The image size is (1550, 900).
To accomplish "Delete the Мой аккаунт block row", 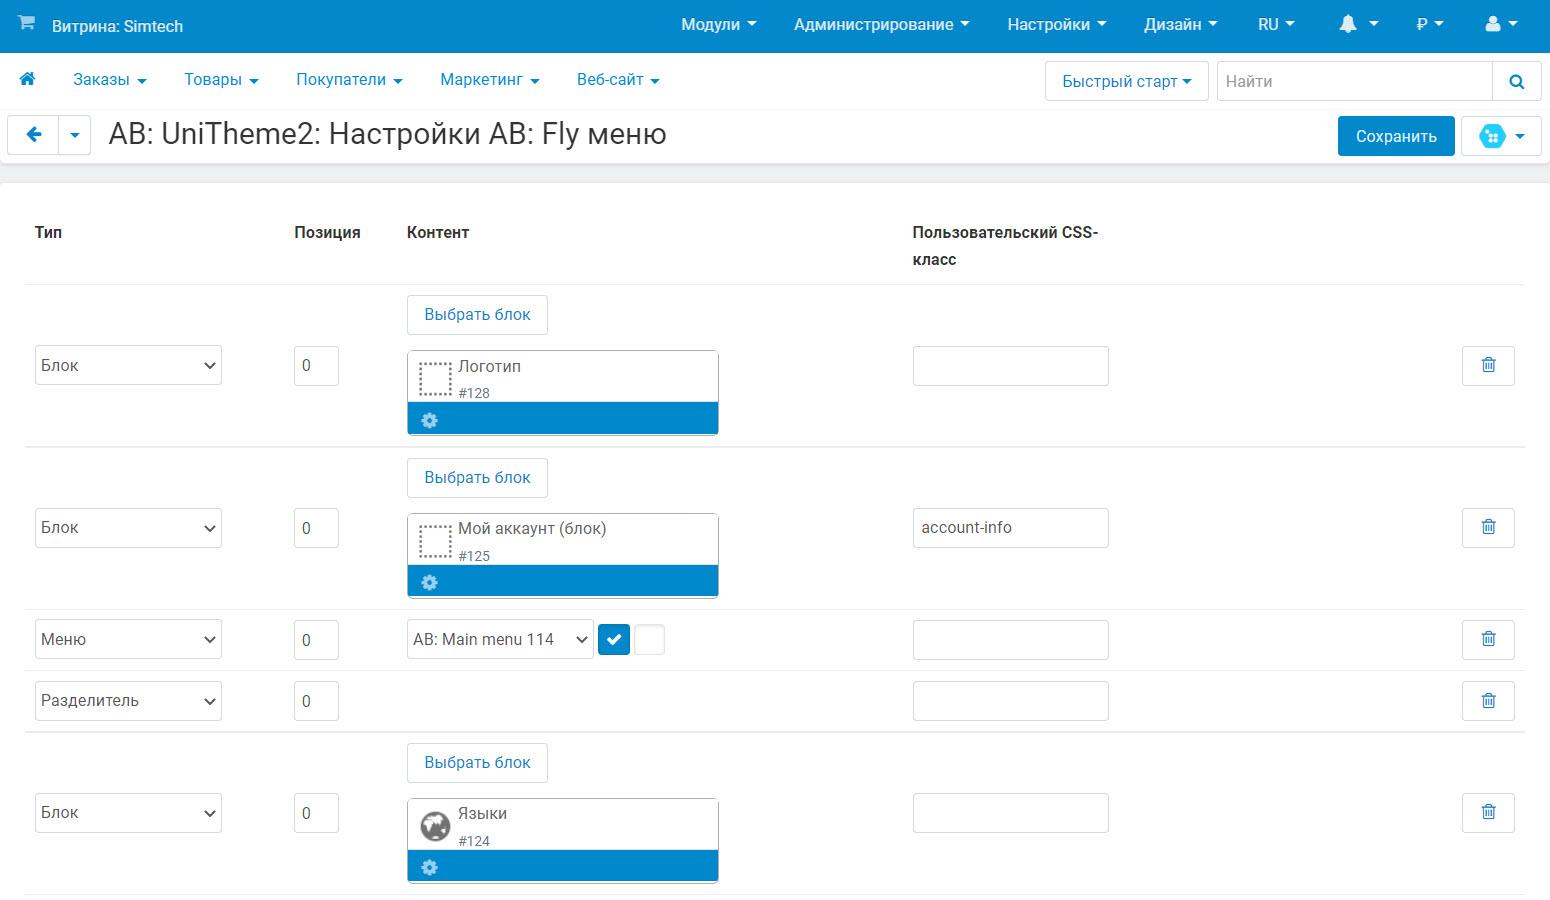I will [1488, 527].
